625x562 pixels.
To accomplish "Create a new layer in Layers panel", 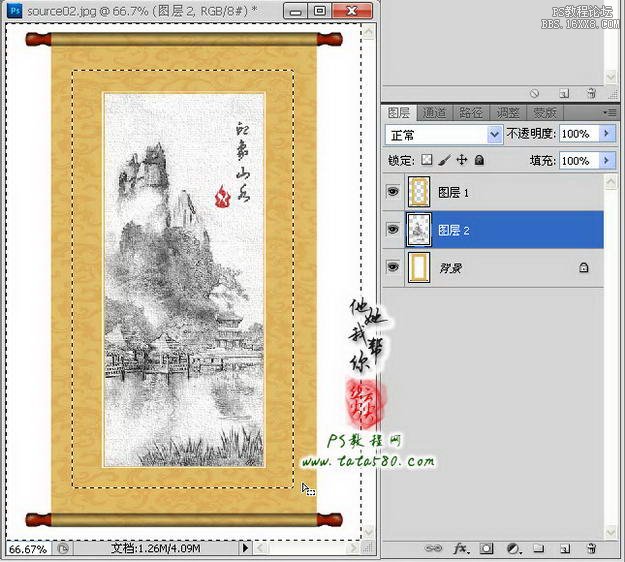I will click(564, 549).
